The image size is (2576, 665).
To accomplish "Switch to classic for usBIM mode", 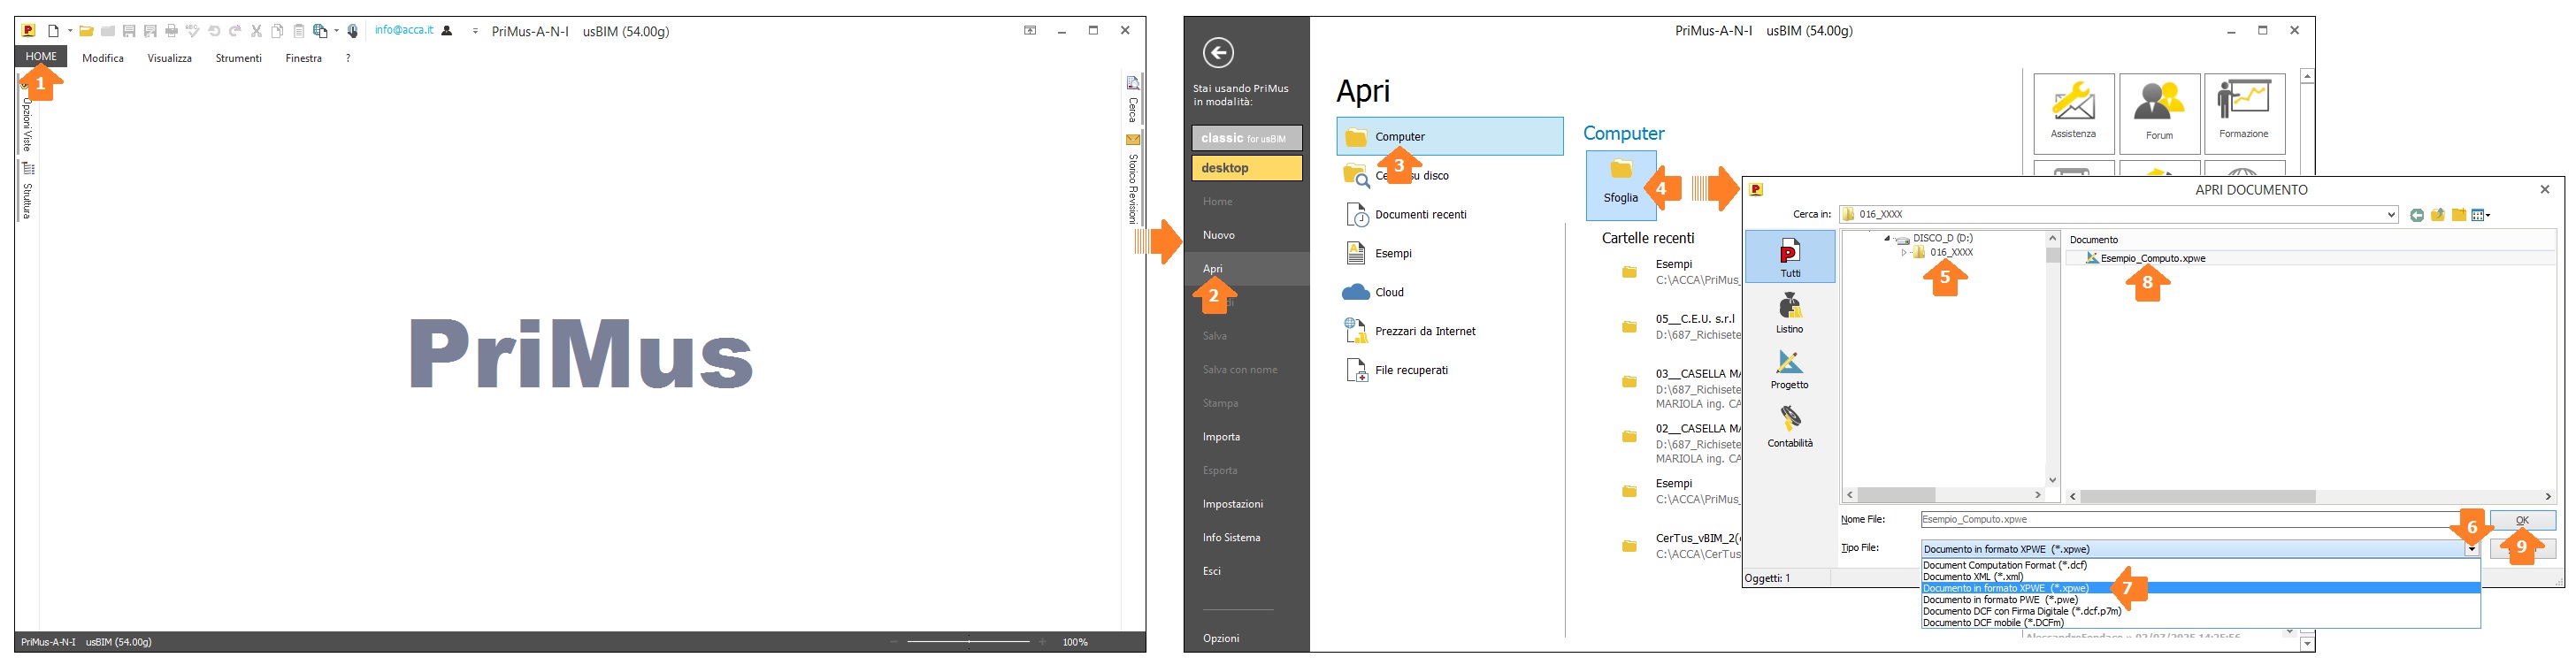I will point(1246,138).
